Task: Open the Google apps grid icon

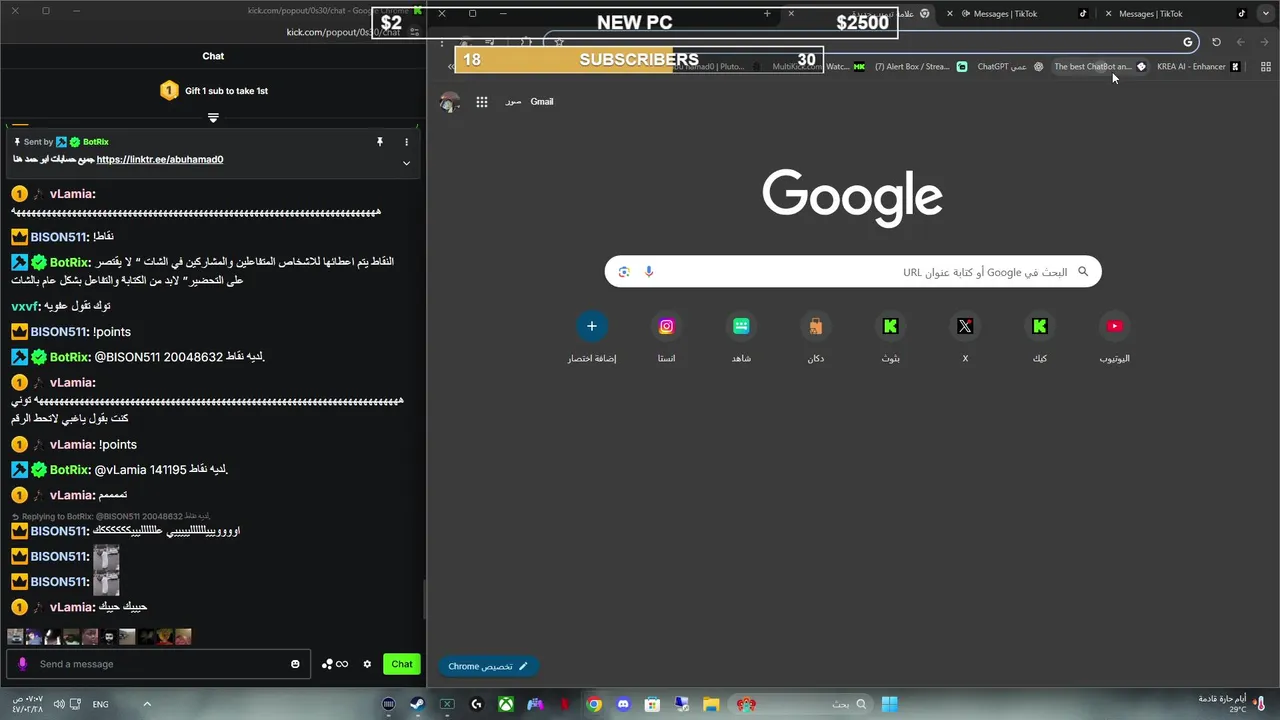Action: click(482, 102)
